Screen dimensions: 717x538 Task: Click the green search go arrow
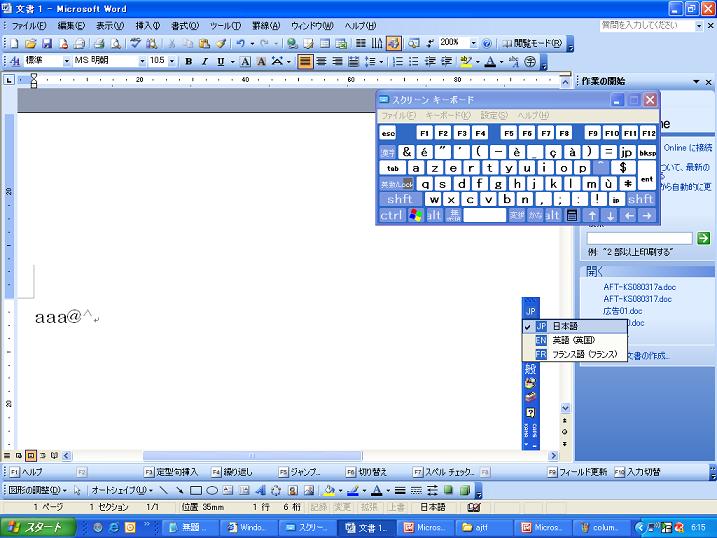pos(703,238)
